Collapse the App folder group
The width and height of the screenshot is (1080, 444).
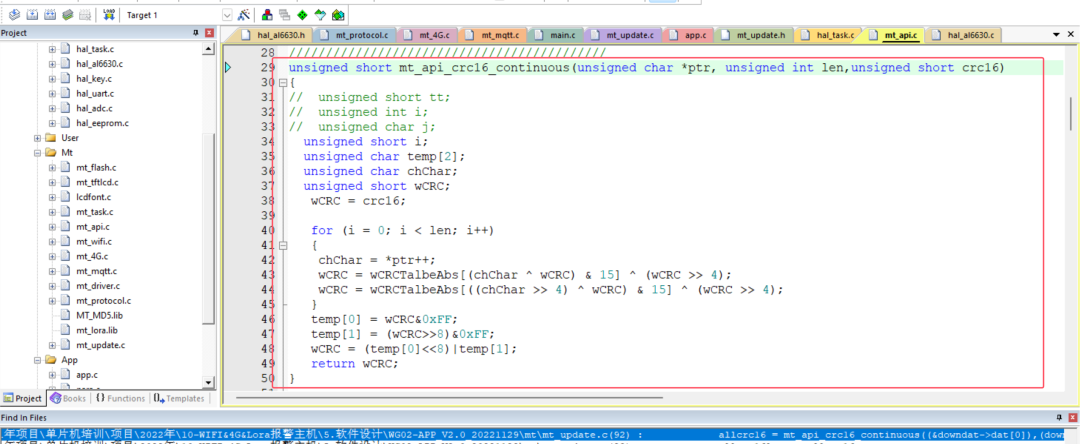click(x=37, y=360)
